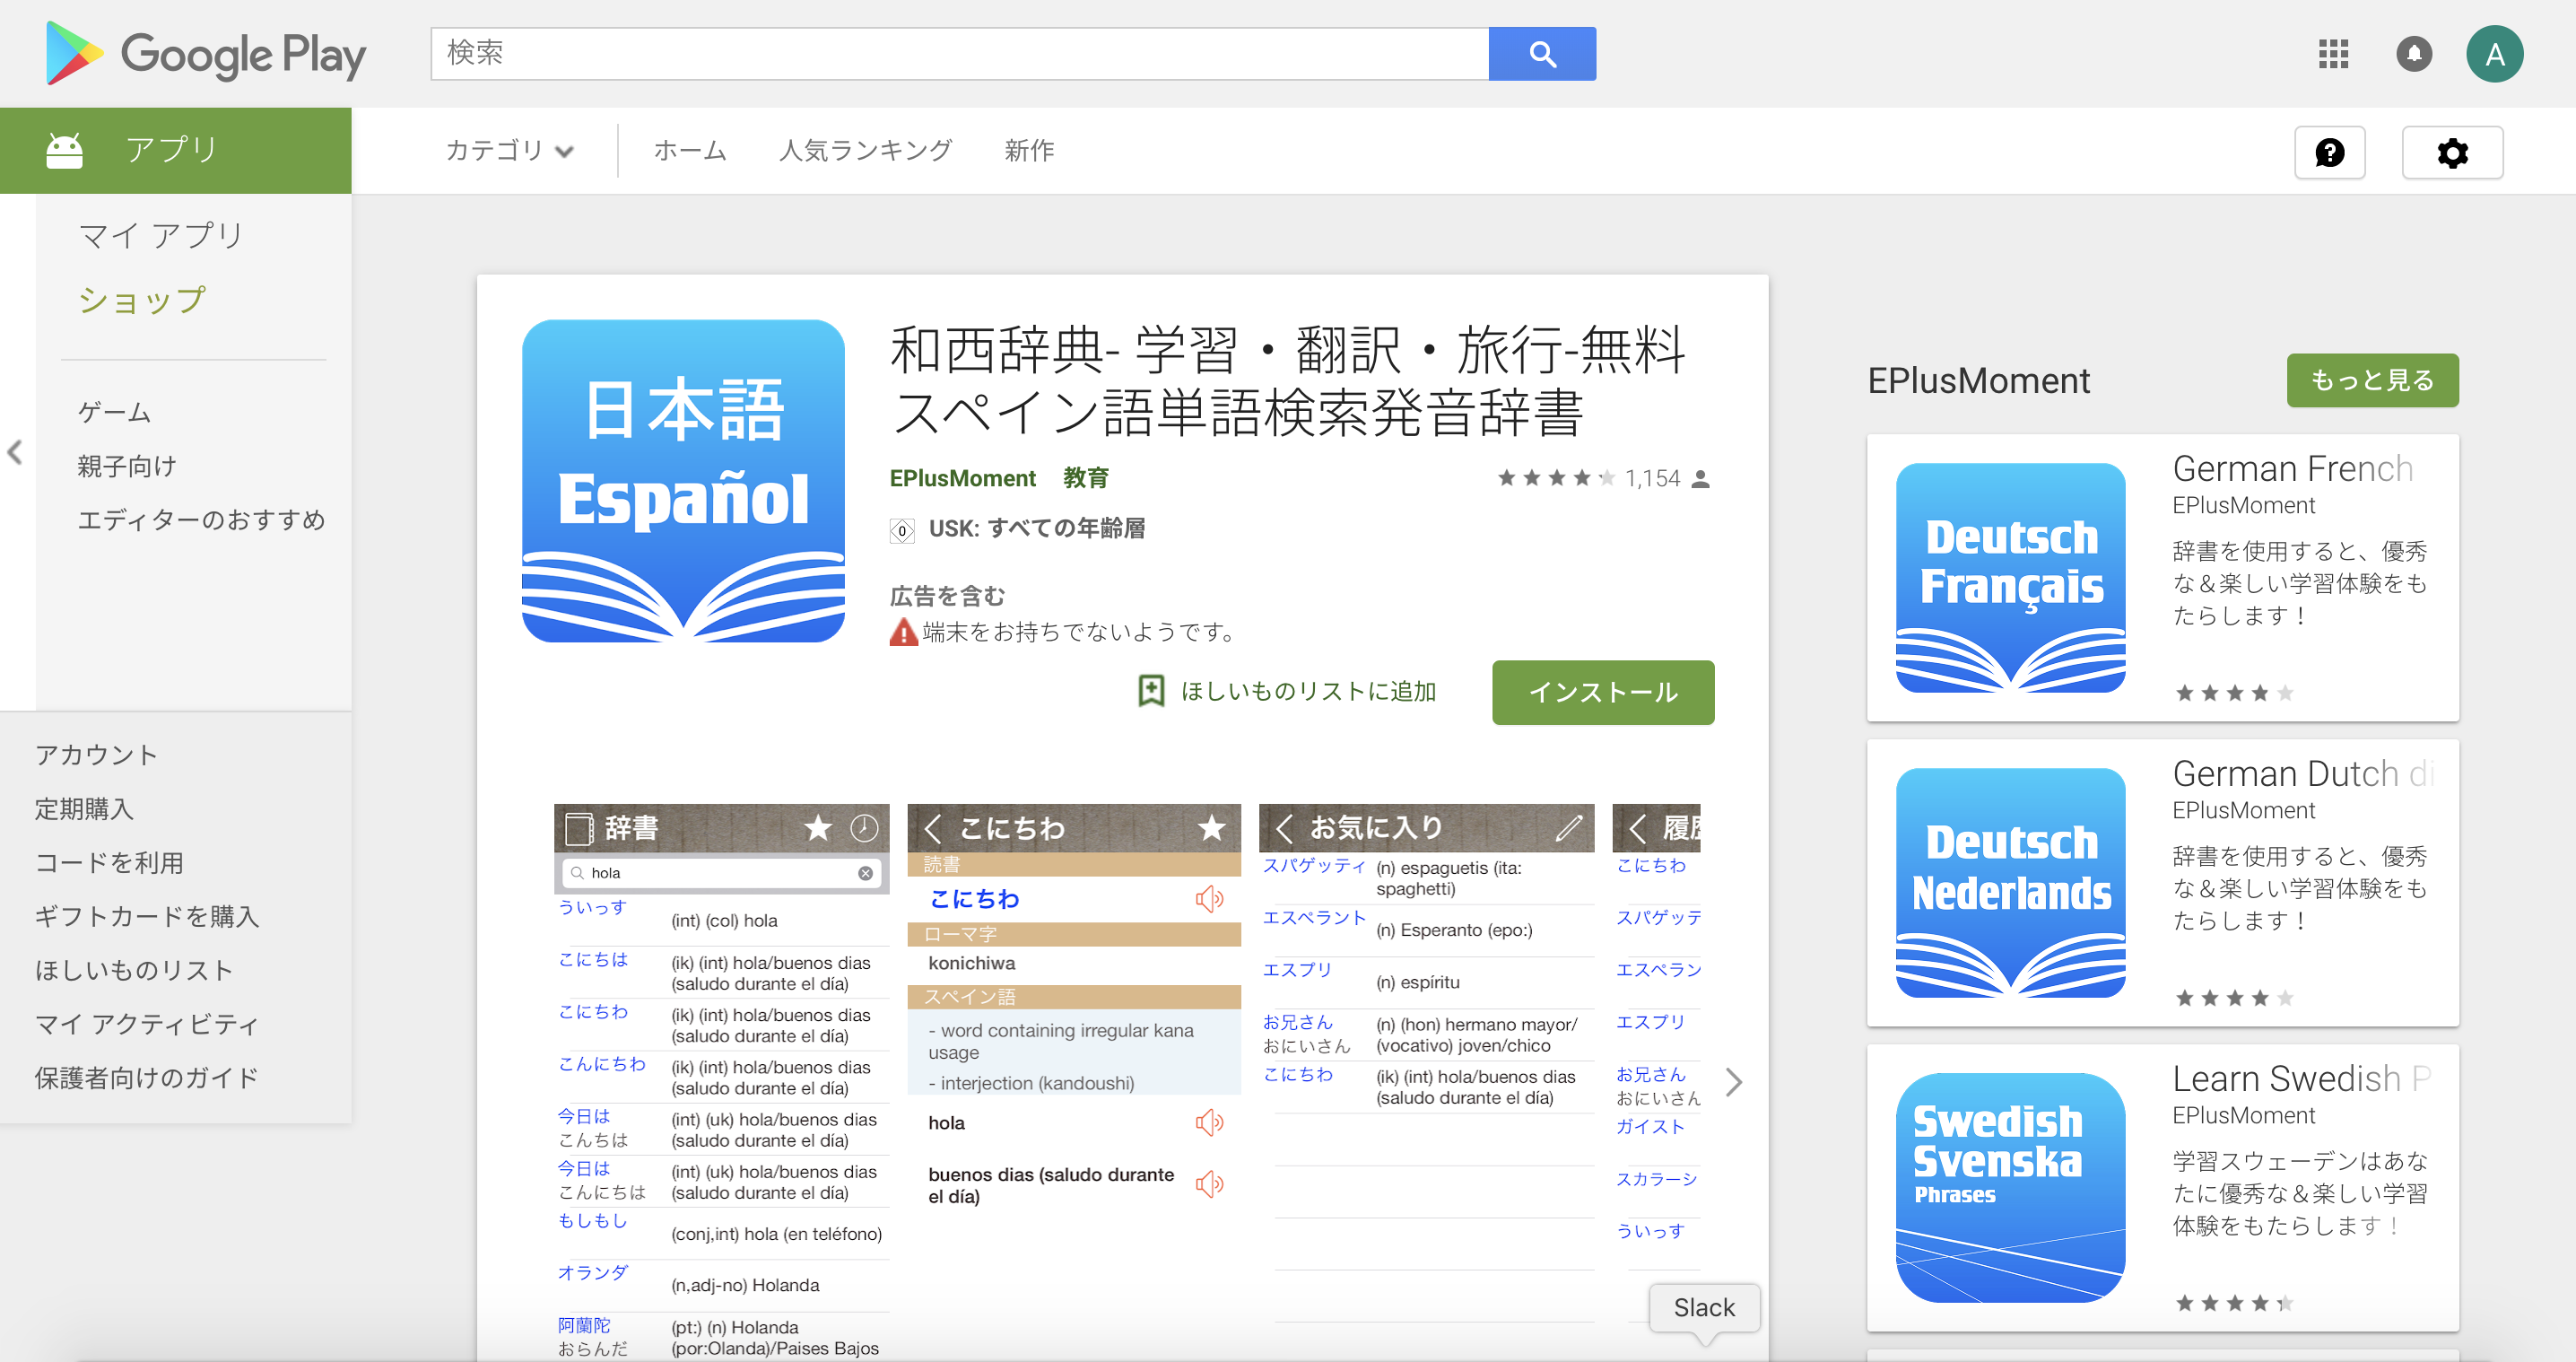Image resolution: width=2576 pixels, height=1362 pixels.
Task: Select the アプリ section header
Action: pos(176,151)
